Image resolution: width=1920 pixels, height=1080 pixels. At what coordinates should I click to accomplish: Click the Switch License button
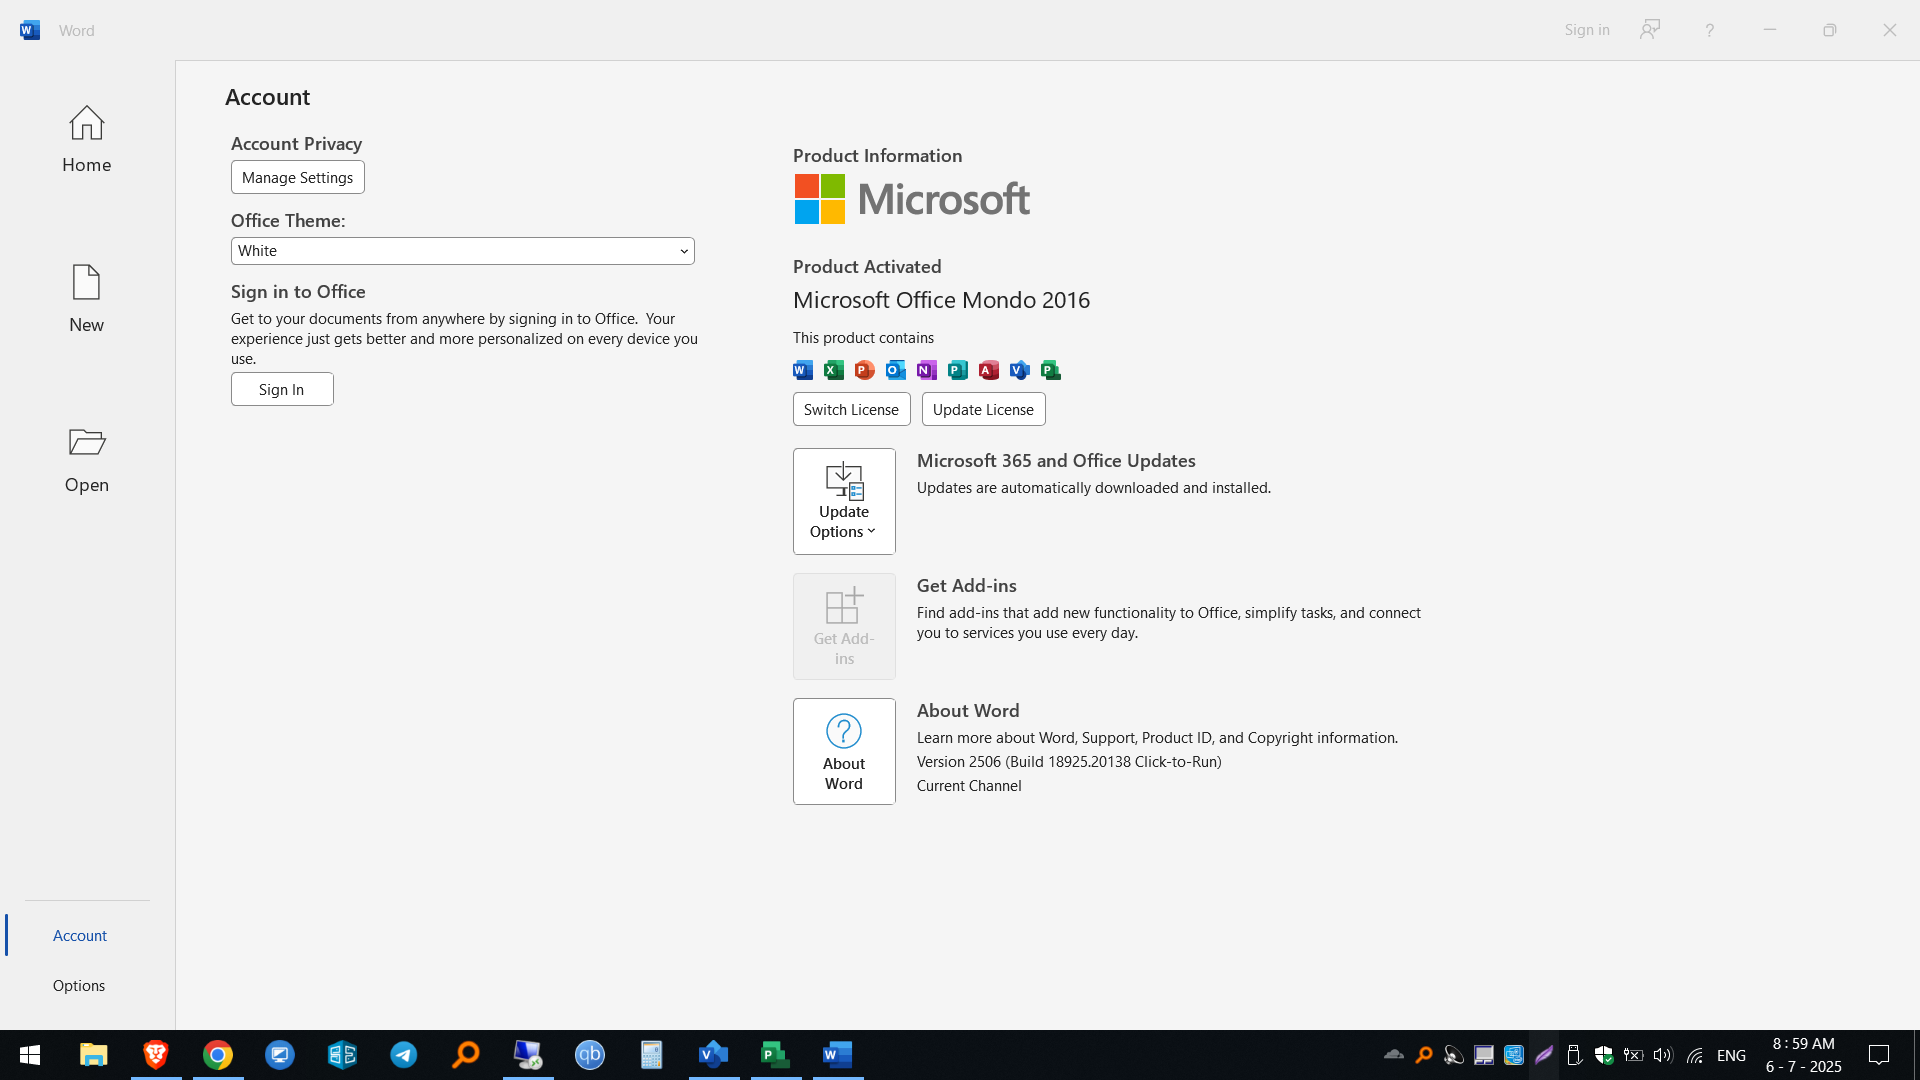point(851,409)
